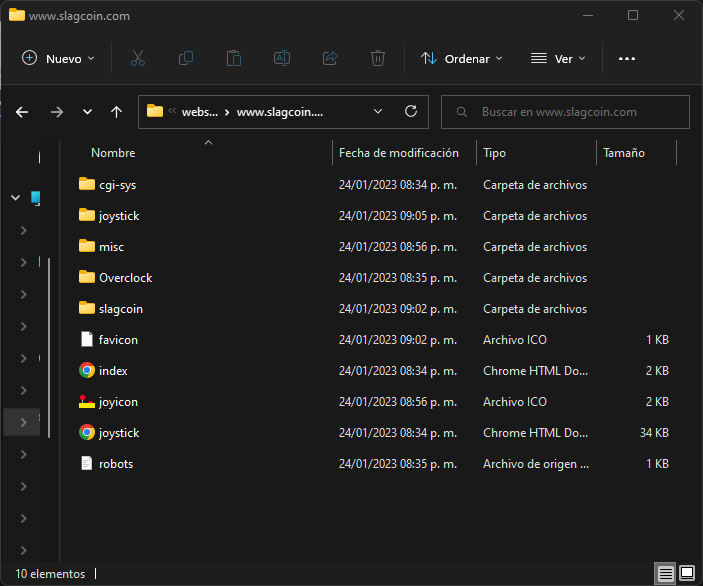Click the Share icon in toolbar

coord(330,58)
